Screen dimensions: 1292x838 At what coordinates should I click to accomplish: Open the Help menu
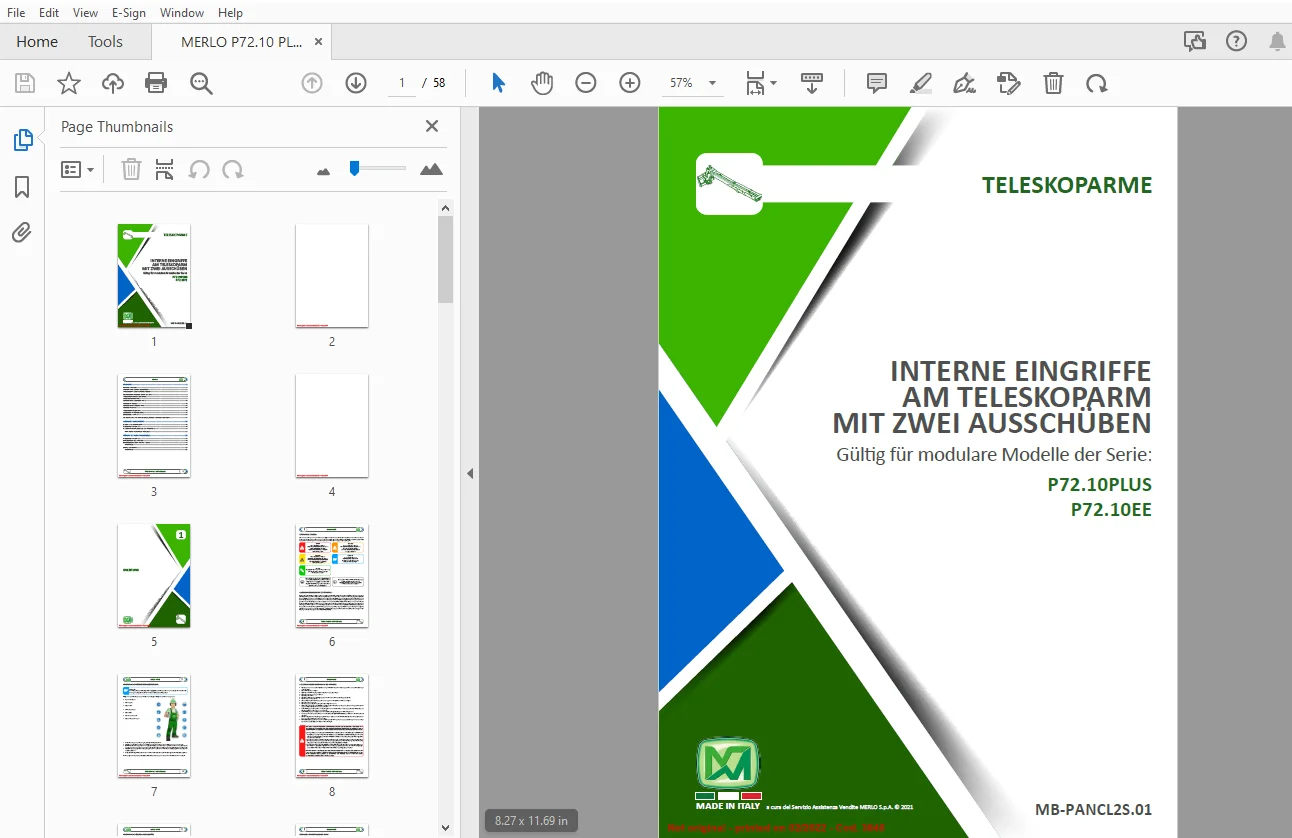pyautogui.click(x=230, y=13)
